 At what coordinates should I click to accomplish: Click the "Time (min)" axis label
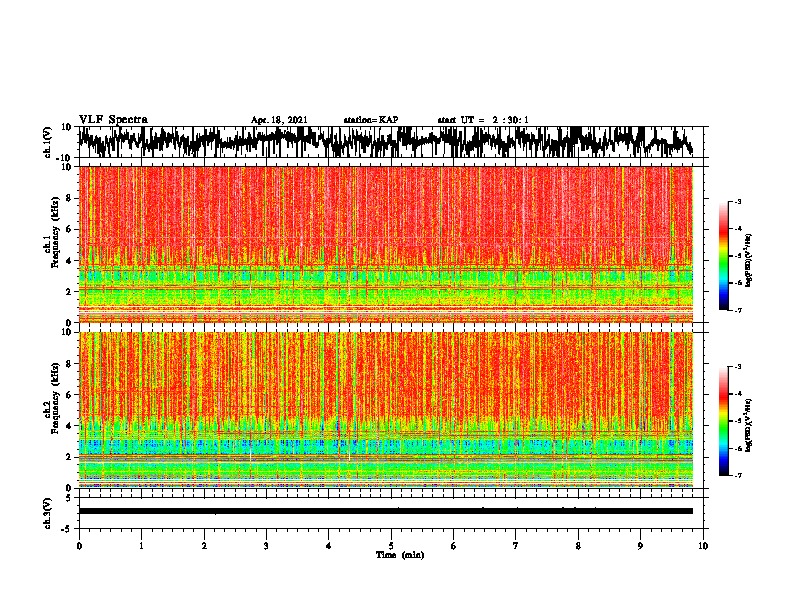(400, 555)
